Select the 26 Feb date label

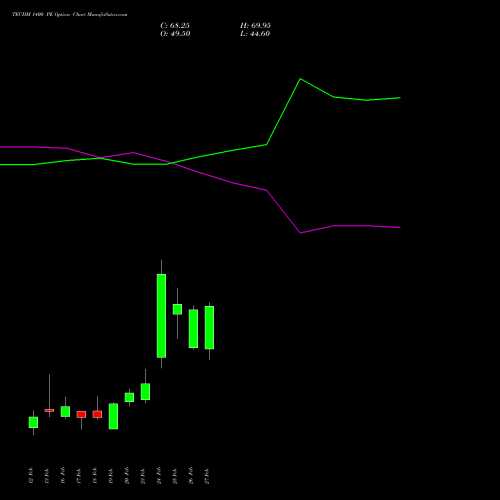[x=191, y=476]
